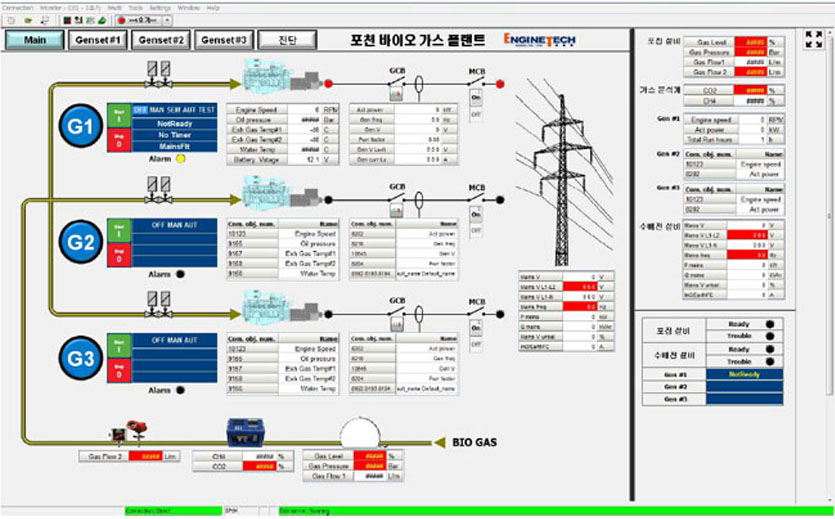Open the Help menu

click(212, 8)
